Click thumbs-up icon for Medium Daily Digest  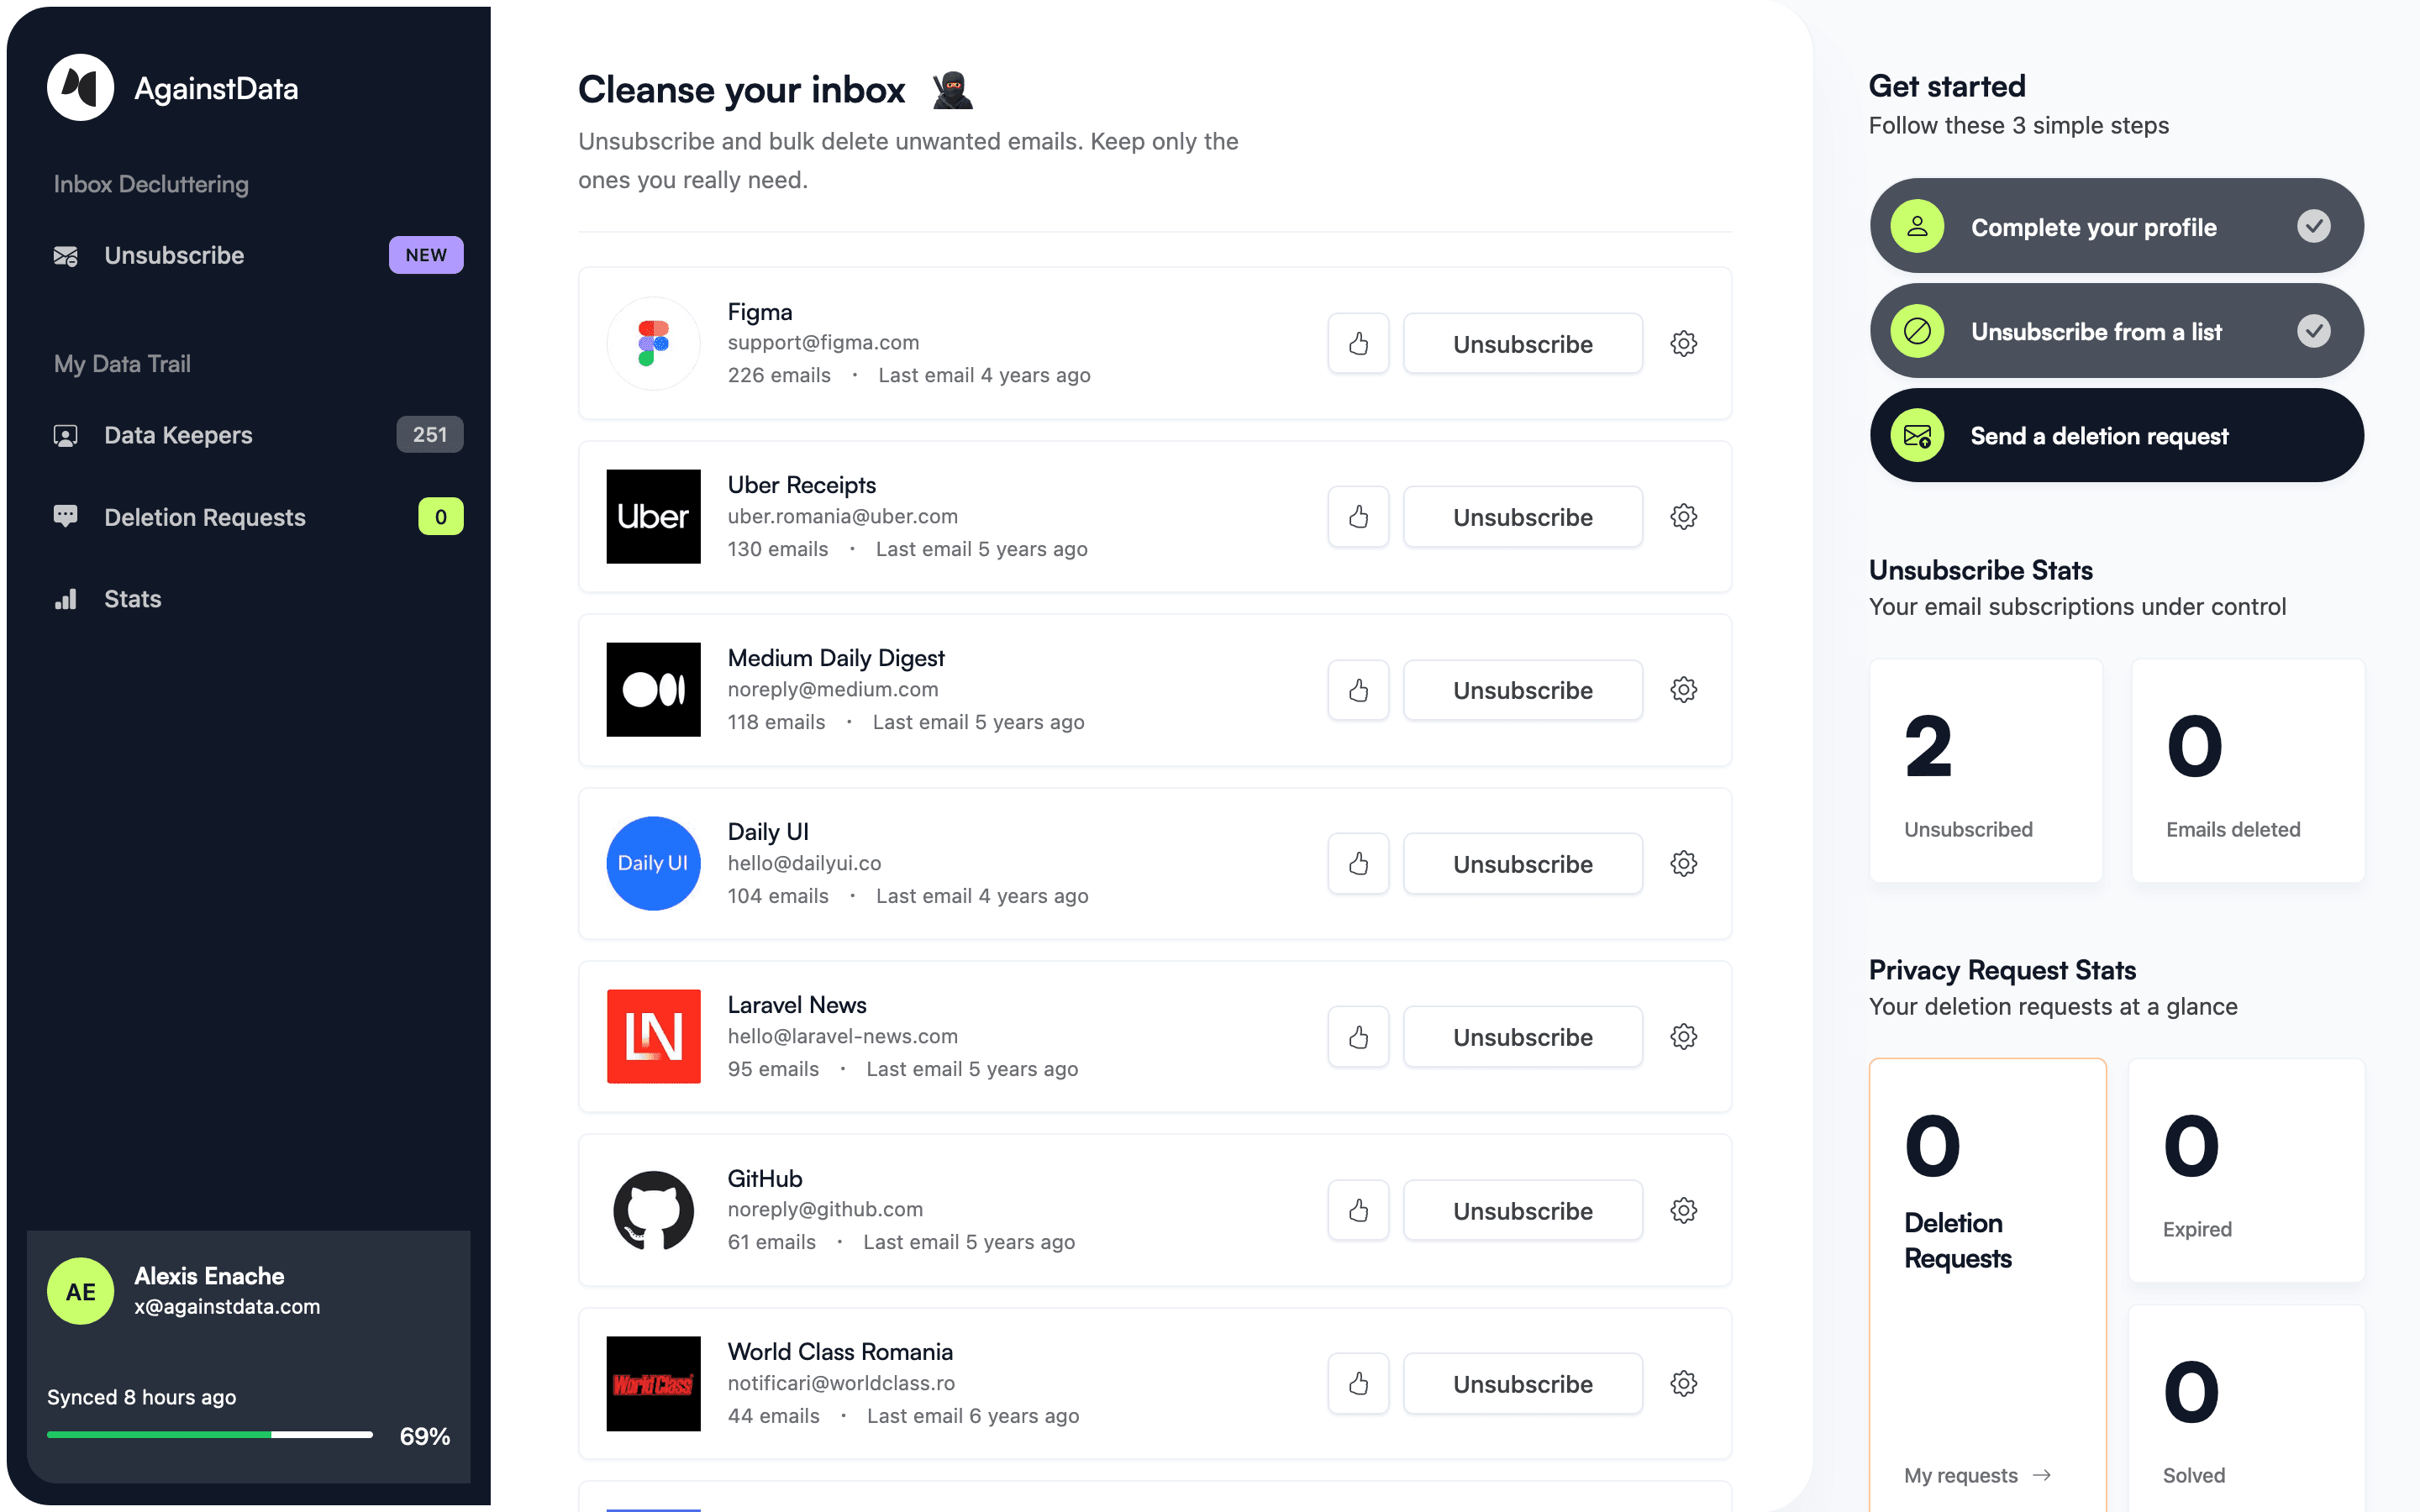point(1358,690)
